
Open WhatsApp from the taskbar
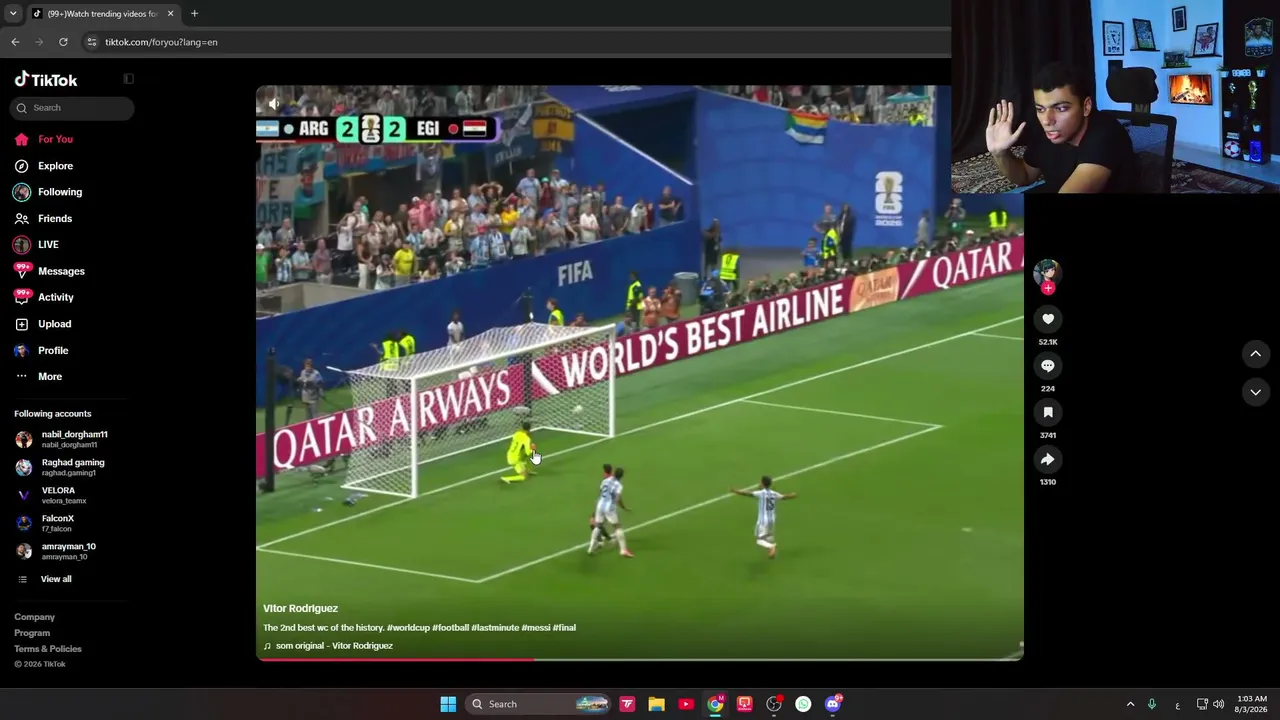(803, 704)
